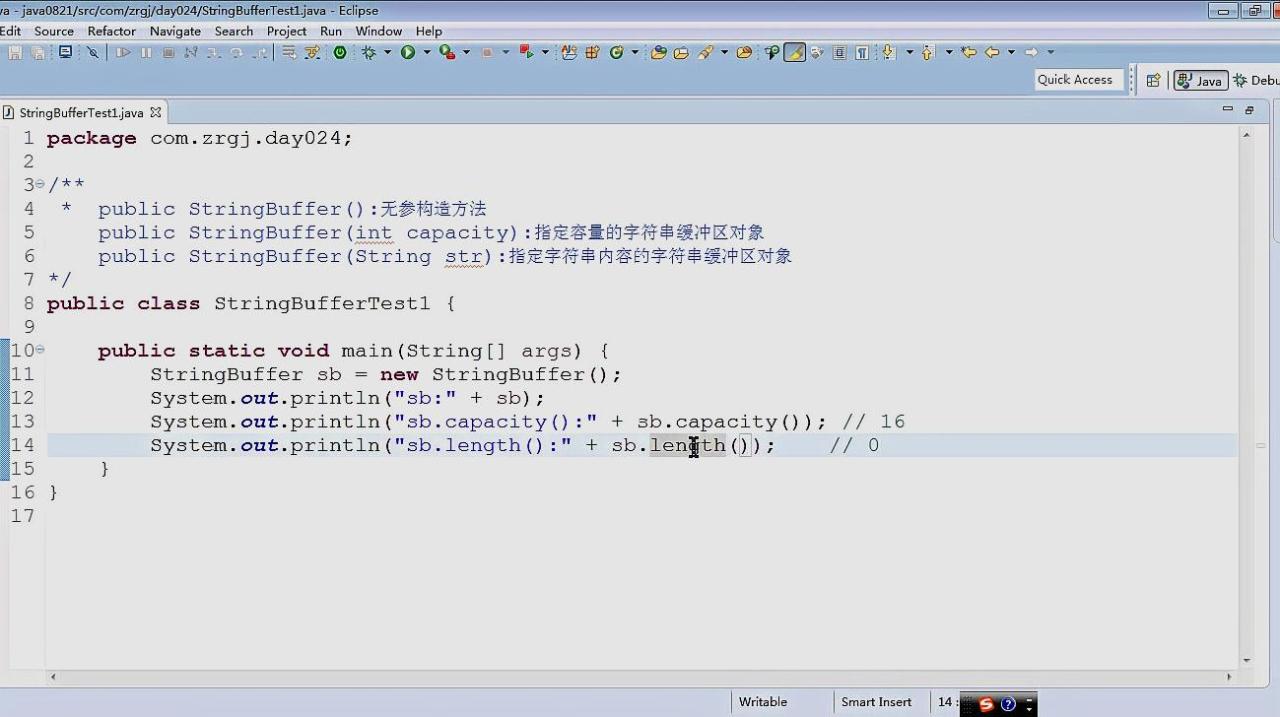Click the Step Over icon
This screenshot has height=717, width=1280.
236,52
